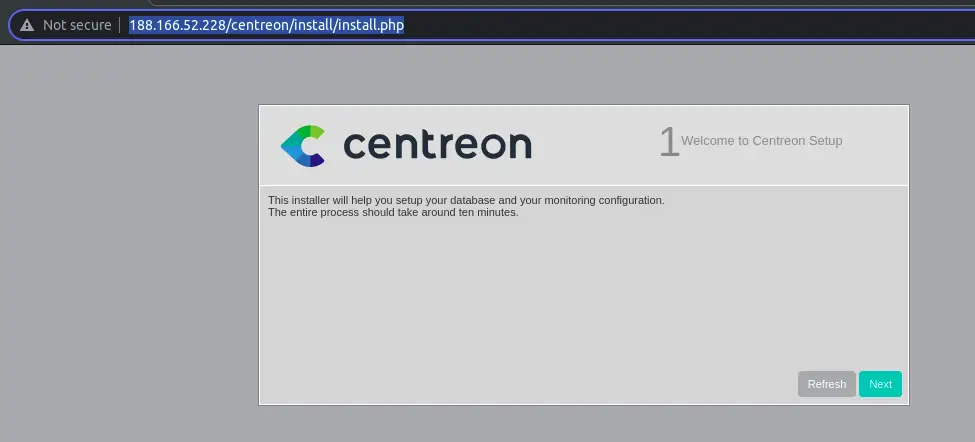Click empty address bar space after the URL
The width and height of the screenshot is (975, 442).
click(x=684, y=25)
